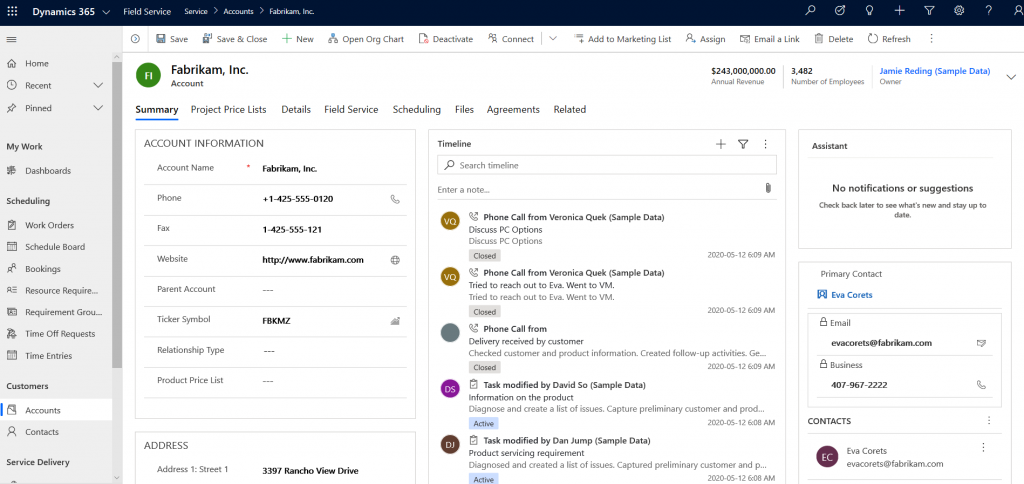This screenshot has width=1024, height=484.
Task: Click the sidebar vertical scrollbar
Action: click(x=117, y=216)
